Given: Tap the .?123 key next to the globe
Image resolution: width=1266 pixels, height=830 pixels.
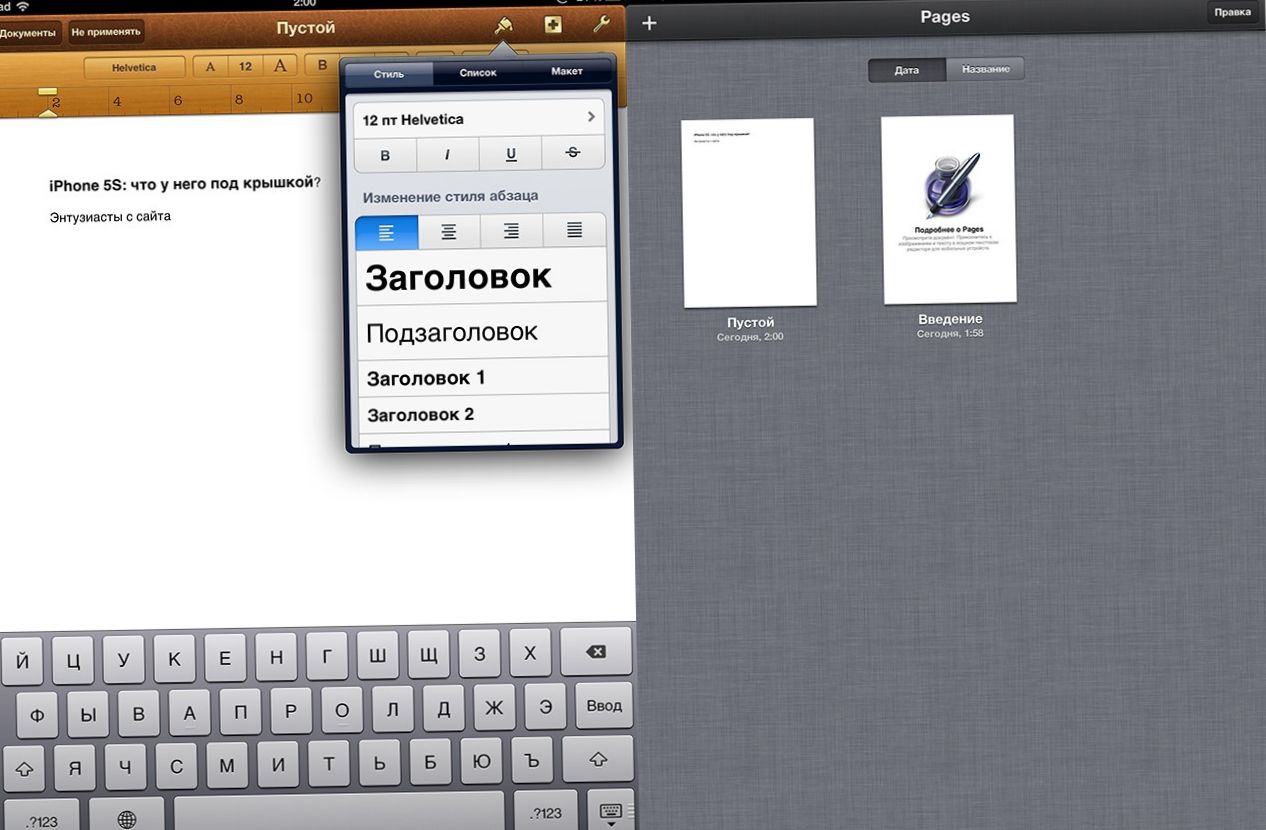Looking at the screenshot, I should pyautogui.click(x=41, y=821).
